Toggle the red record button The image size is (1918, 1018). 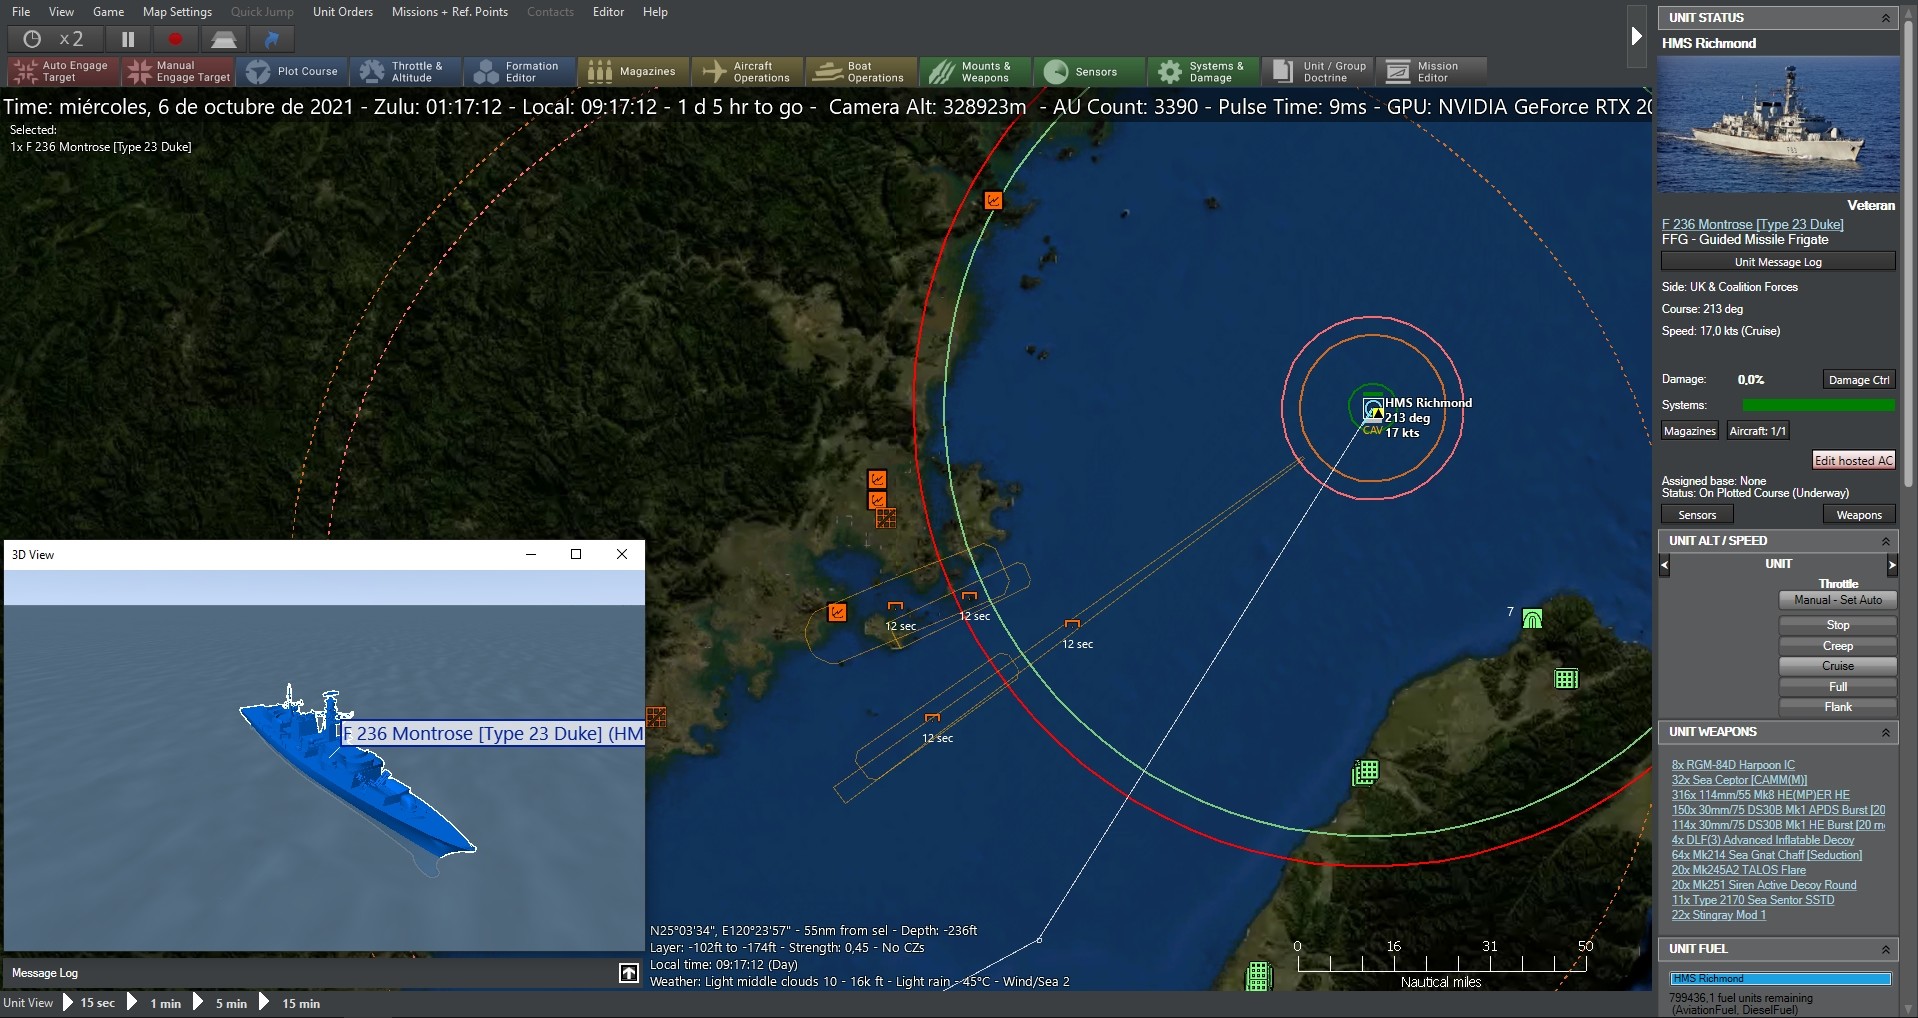point(175,39)
